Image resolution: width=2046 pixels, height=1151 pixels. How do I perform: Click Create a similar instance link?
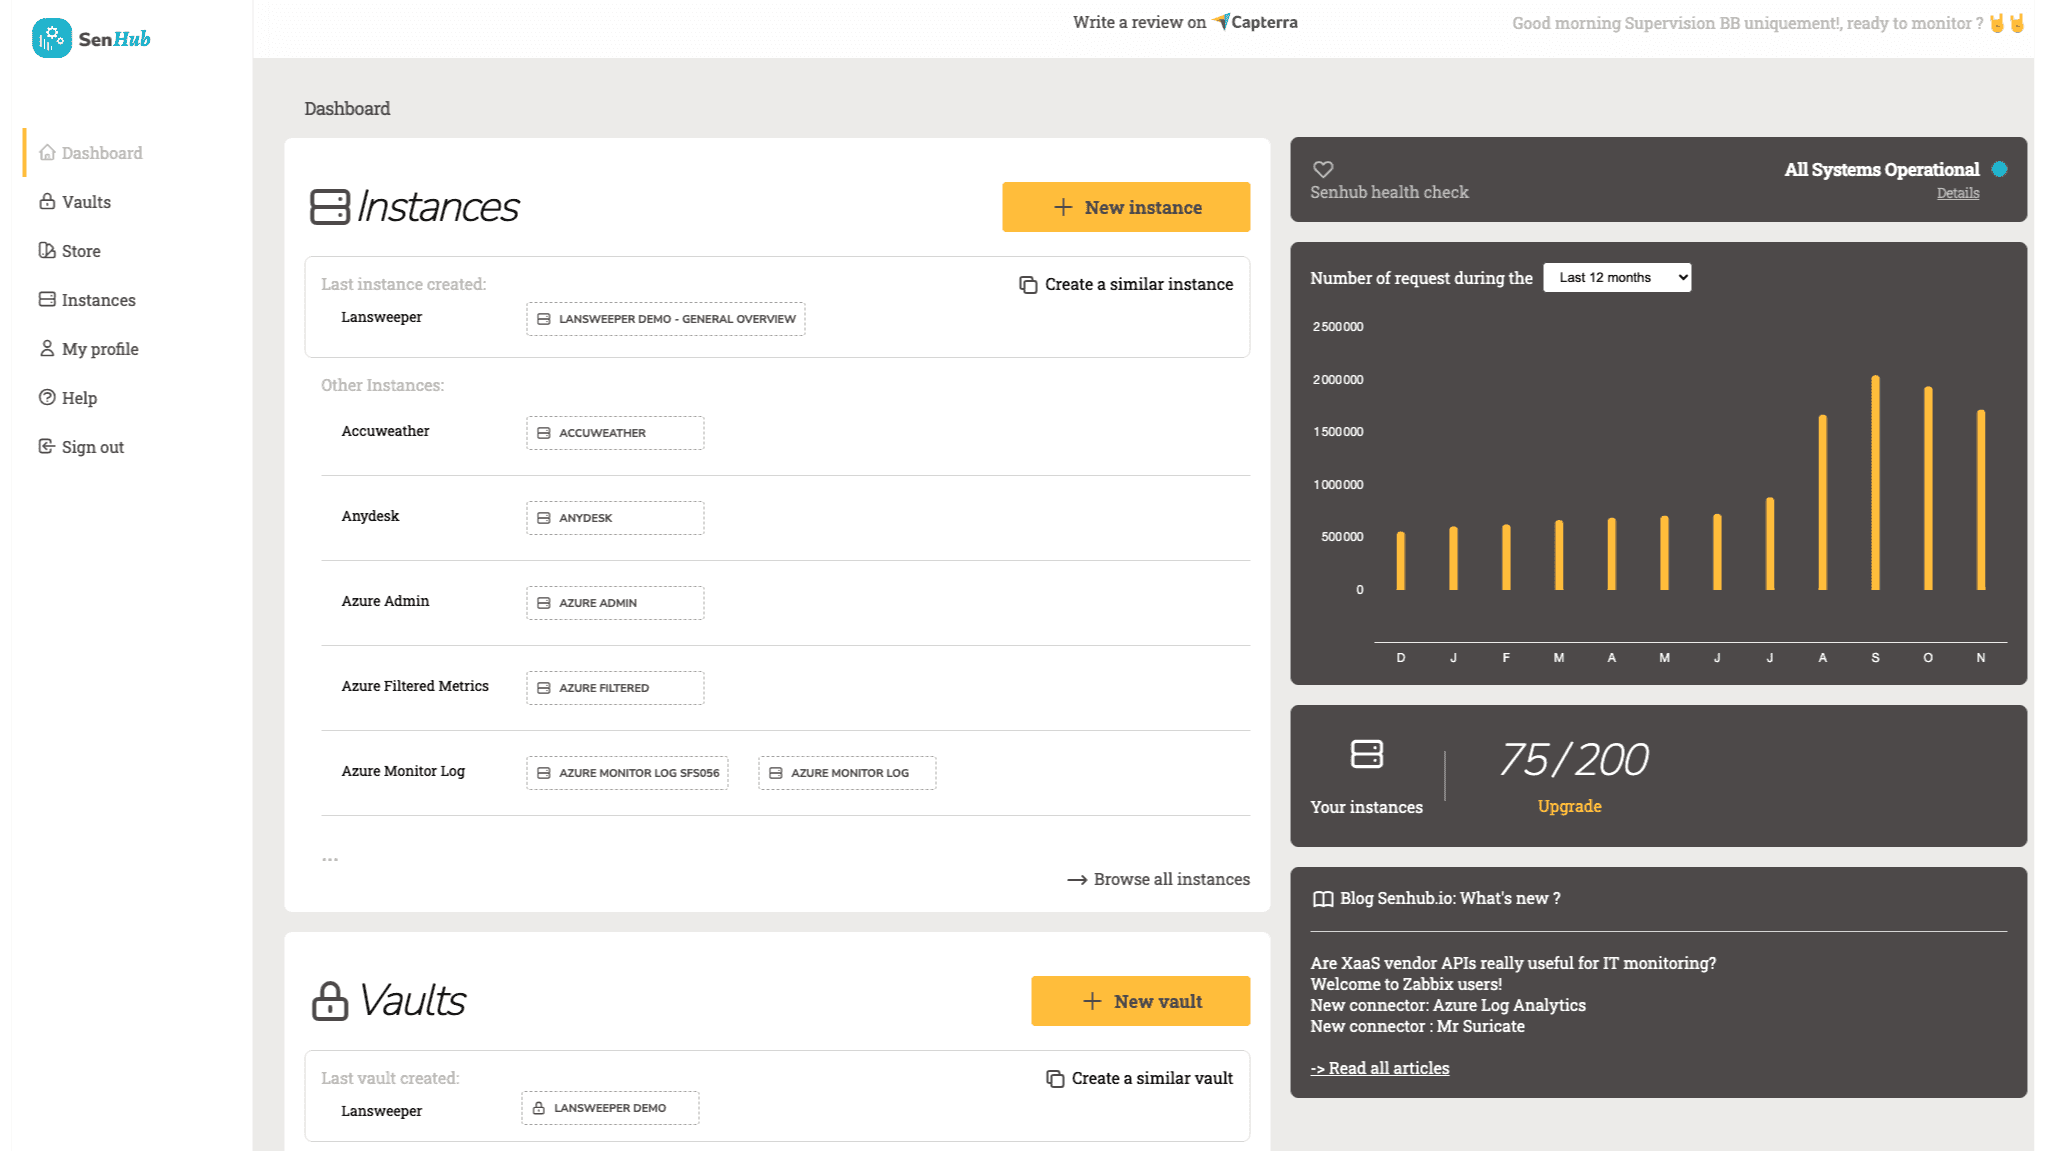[1126, 285]
